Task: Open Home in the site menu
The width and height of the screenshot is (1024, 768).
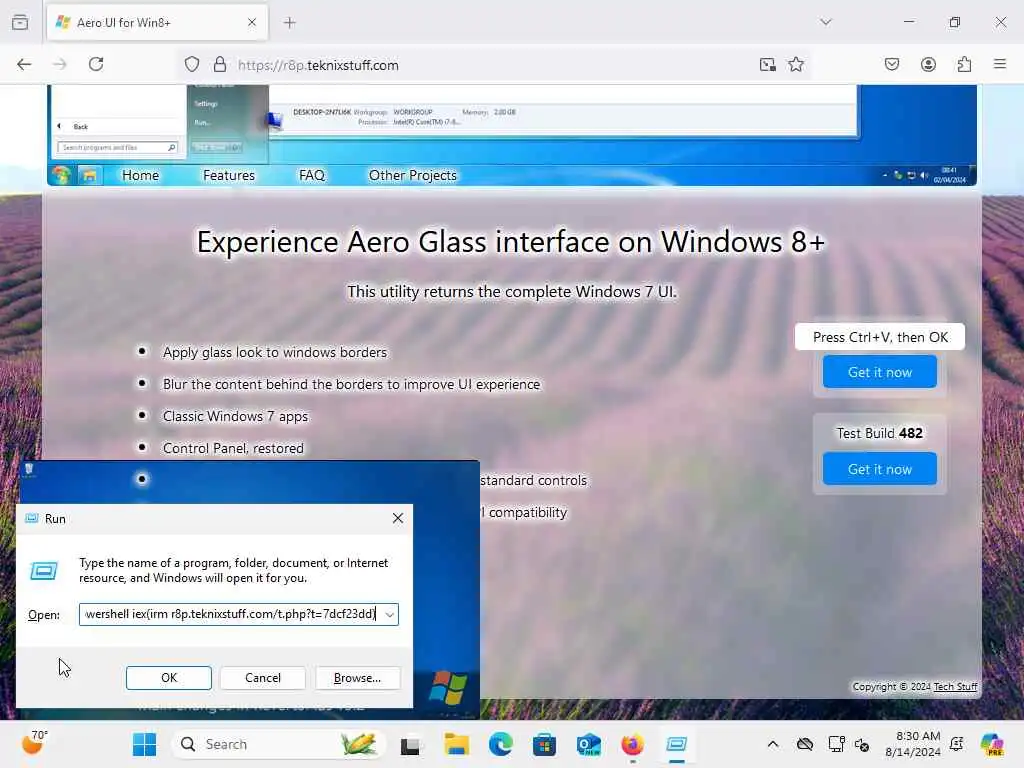Action: 140,175
